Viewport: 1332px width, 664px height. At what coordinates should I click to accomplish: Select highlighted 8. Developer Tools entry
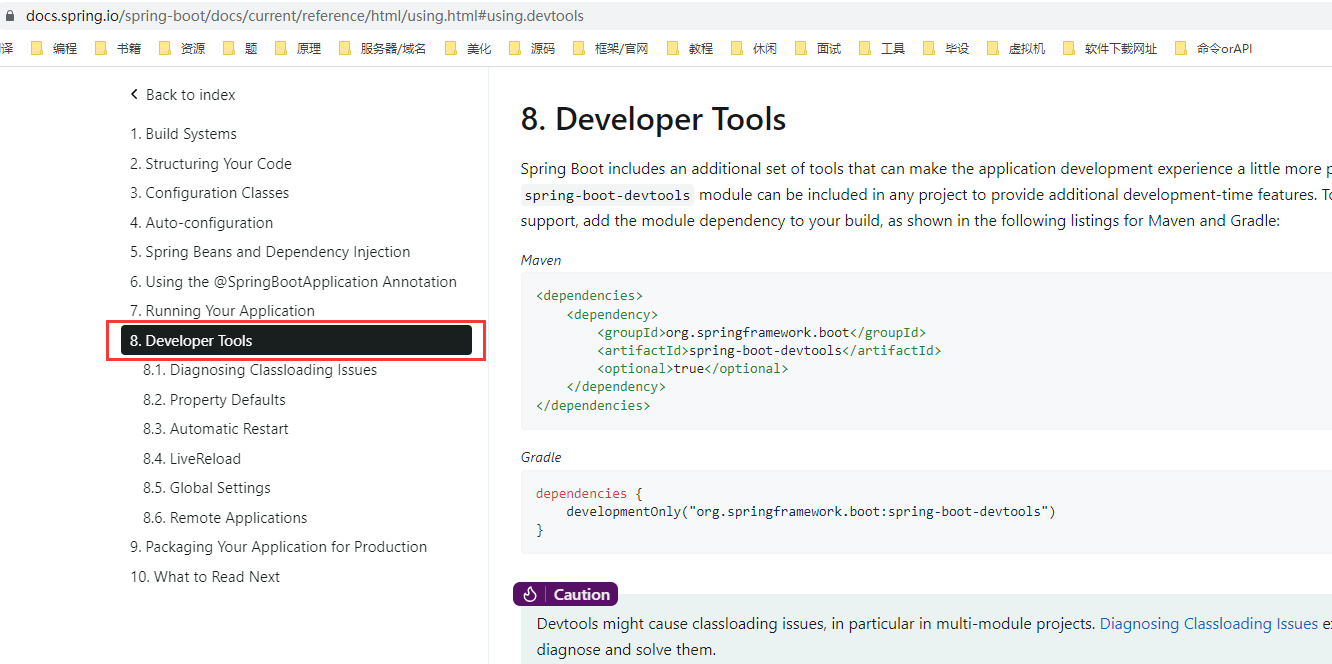pos(296,340)
